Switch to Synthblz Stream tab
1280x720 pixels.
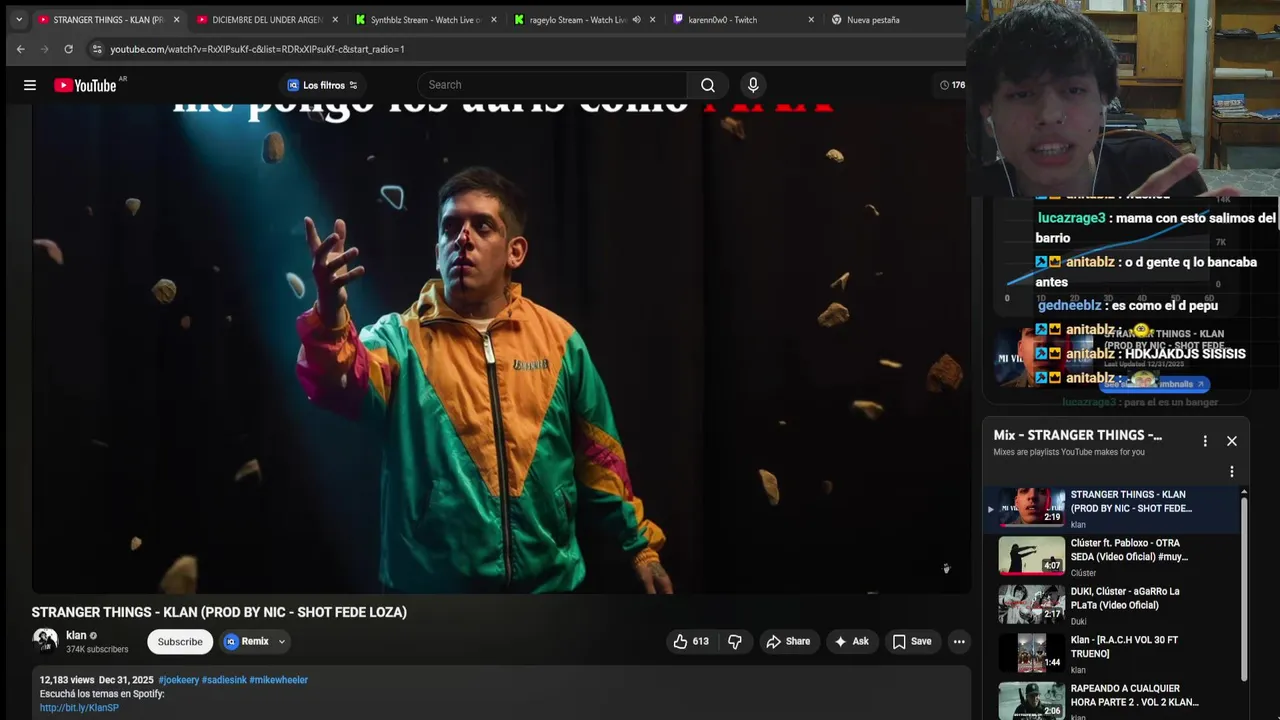click(x=425, y=20)
